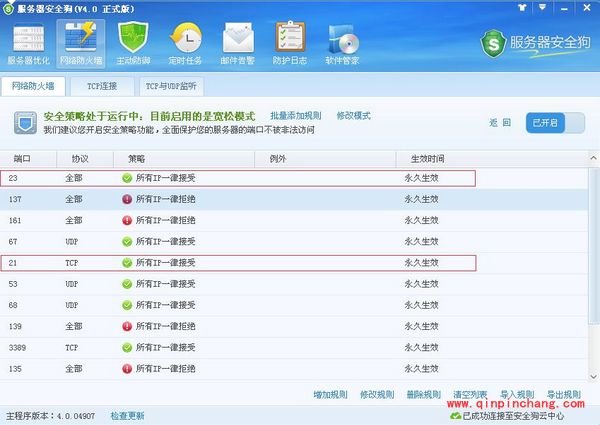Click 永久生效 in port 3389 row
600x425 pixels.
pyautogui.click(x=421, y=347)
